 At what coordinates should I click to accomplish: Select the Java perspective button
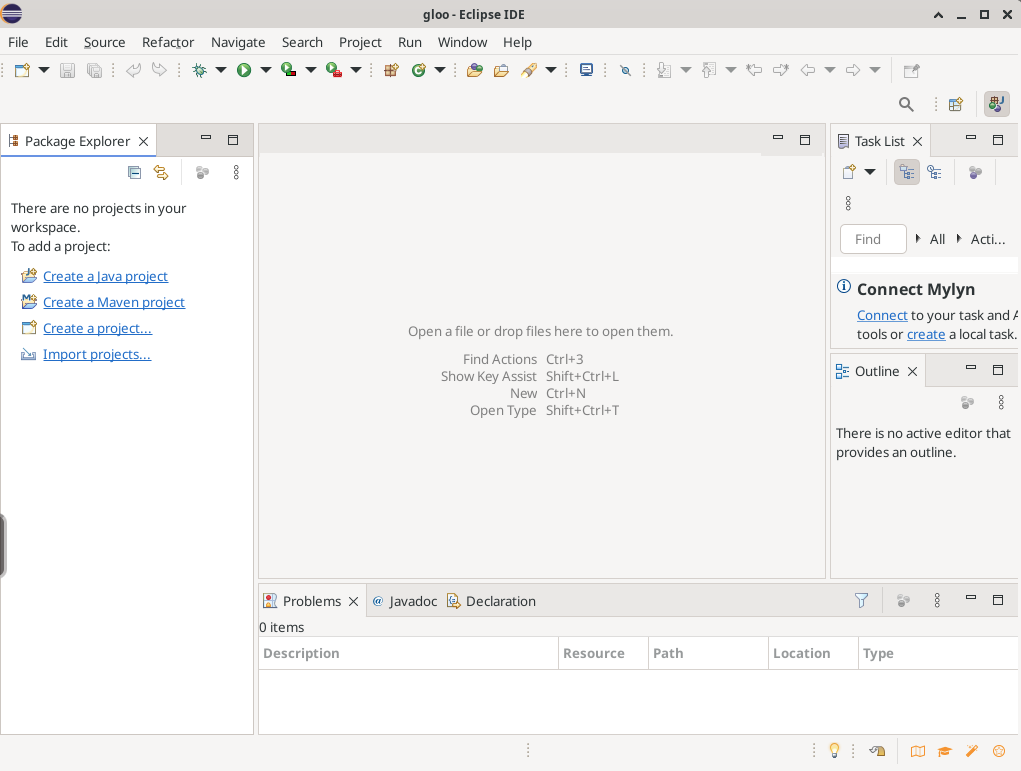(996, 104)
